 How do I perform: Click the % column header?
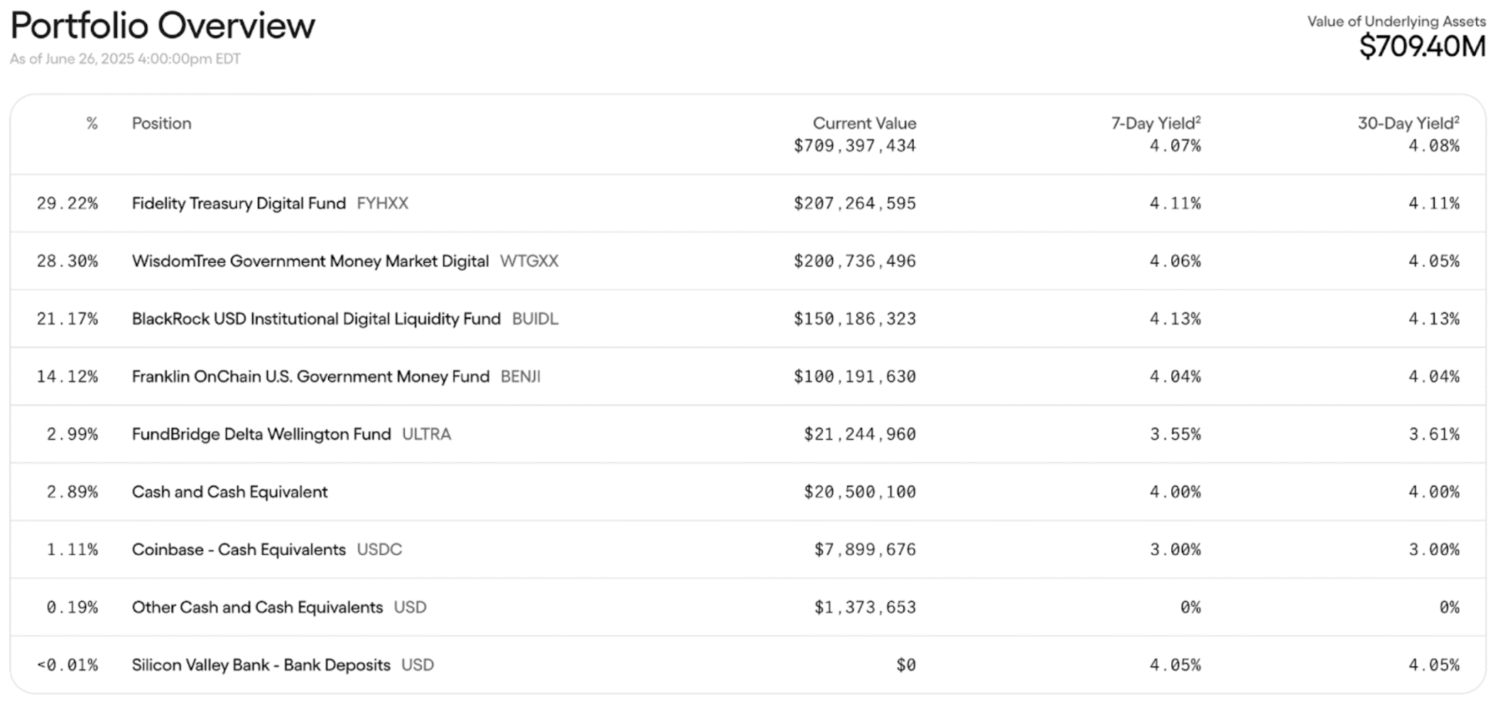(92, 123)
